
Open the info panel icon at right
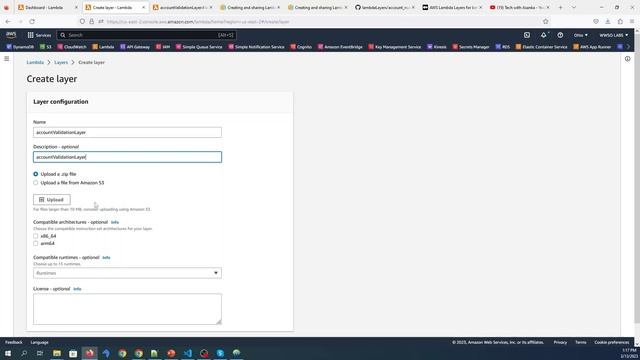[627, 59]
